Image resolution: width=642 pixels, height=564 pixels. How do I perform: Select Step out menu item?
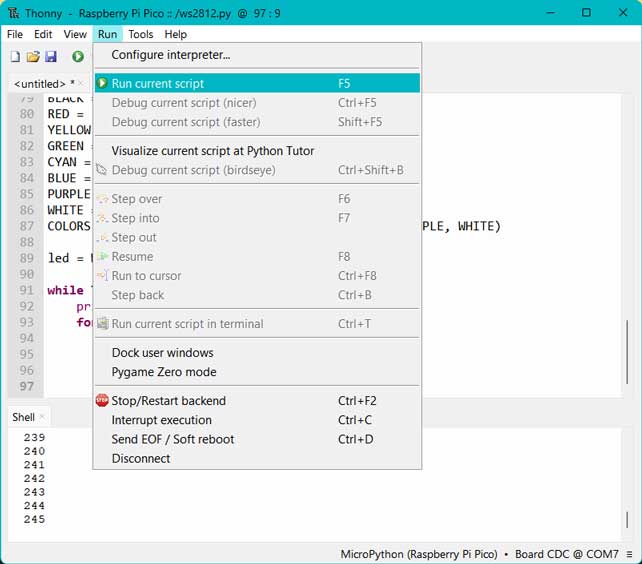[257, 237]
